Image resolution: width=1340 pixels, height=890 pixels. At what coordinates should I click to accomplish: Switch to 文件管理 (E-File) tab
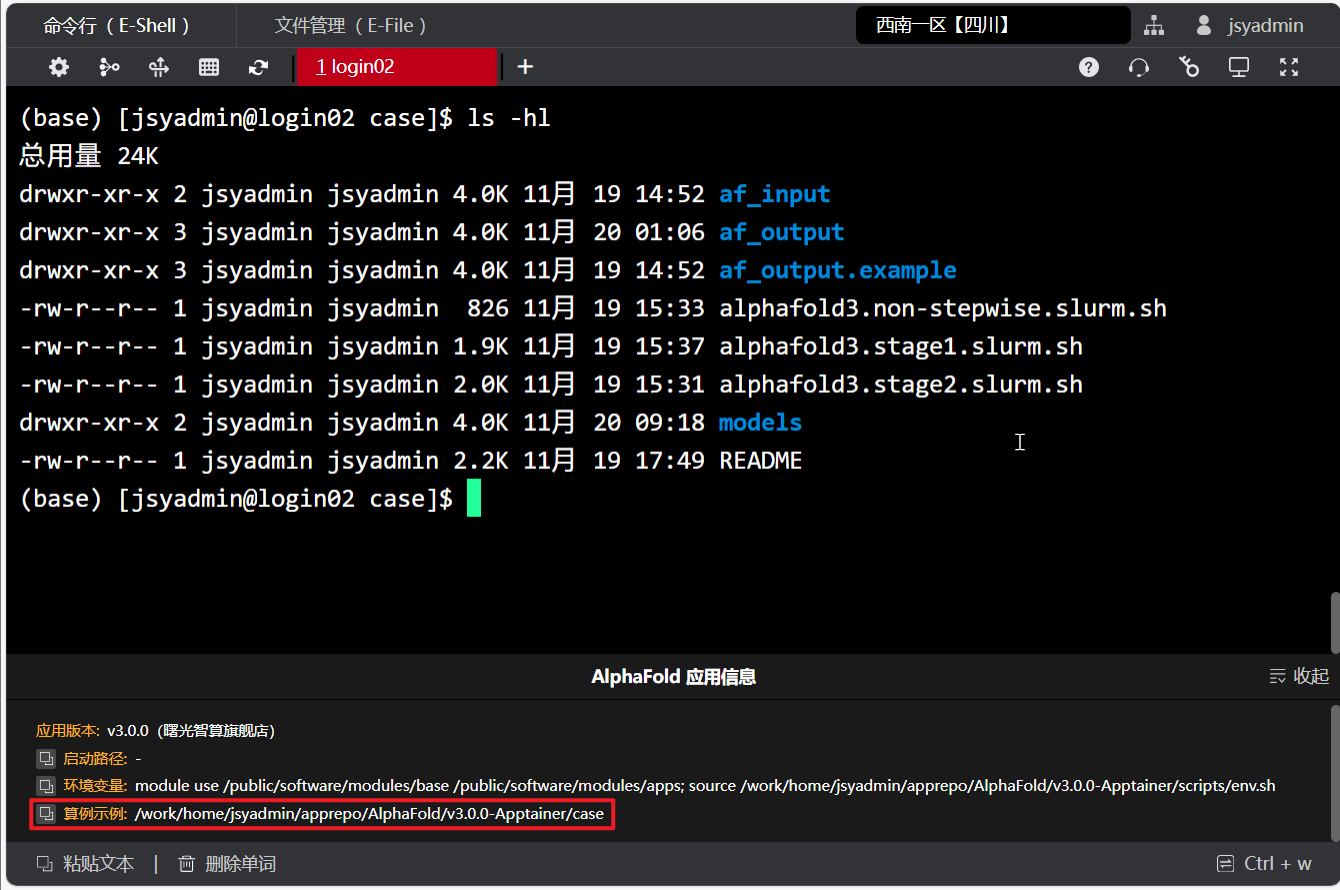(351, 26)
